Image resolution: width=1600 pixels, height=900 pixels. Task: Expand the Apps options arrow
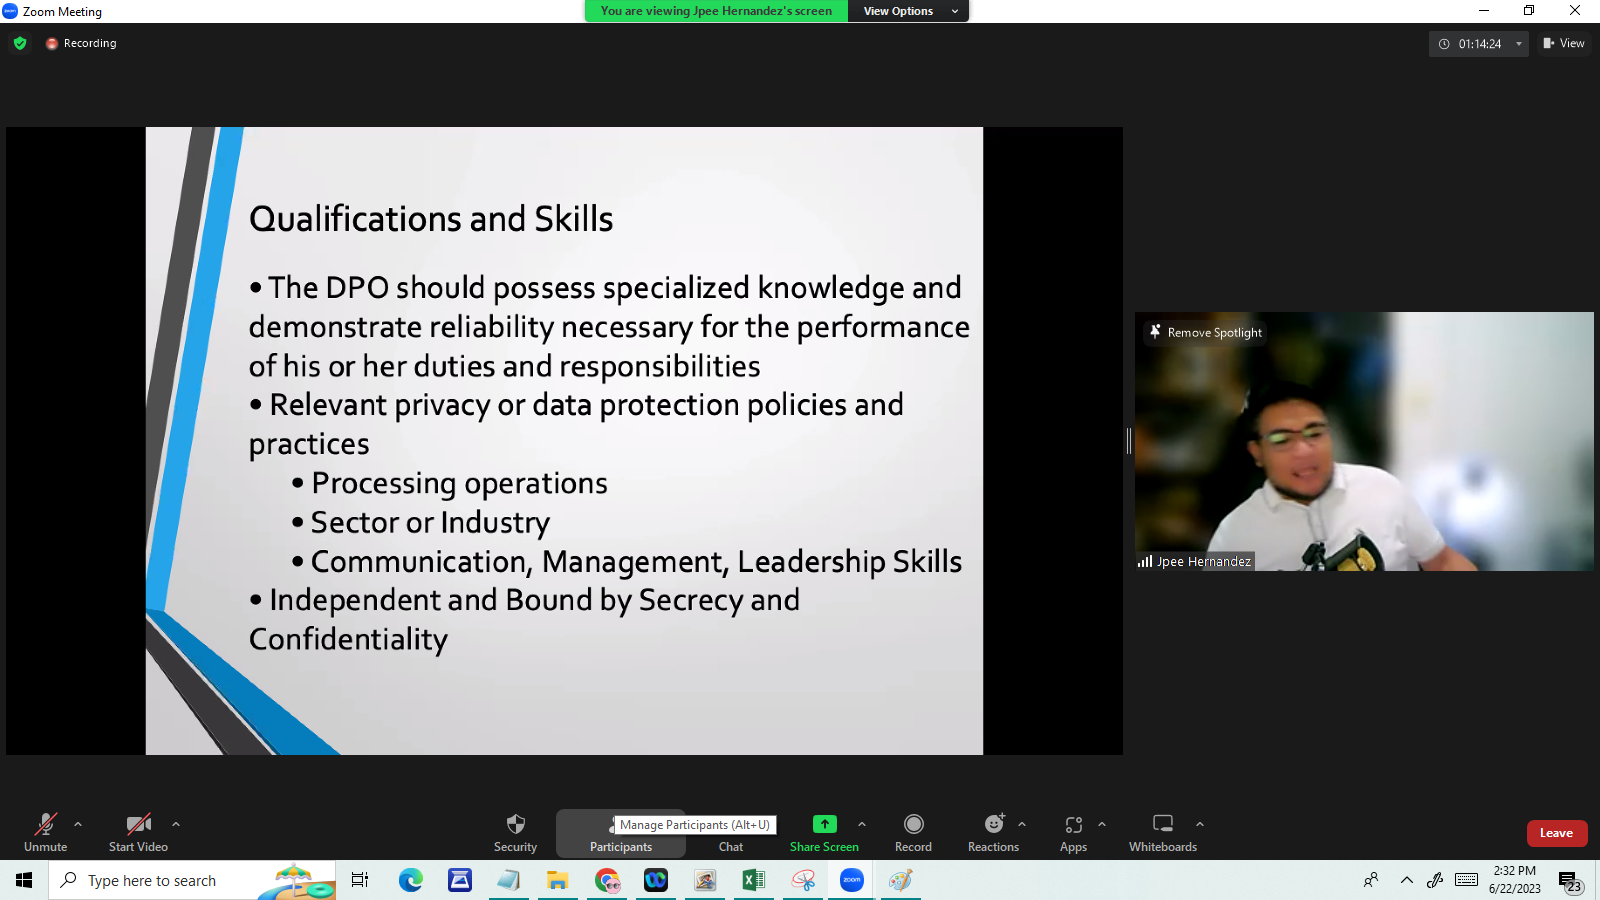(1102, 824)
